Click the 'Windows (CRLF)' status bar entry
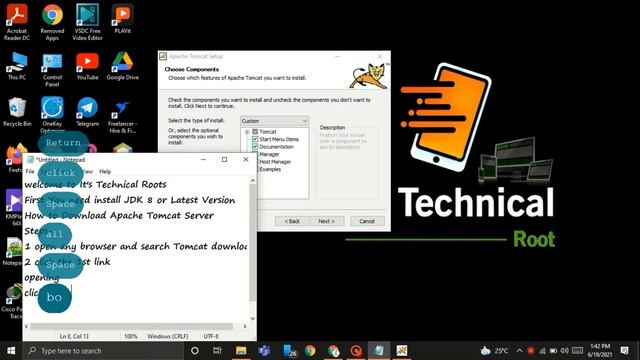 pos(168,336)
